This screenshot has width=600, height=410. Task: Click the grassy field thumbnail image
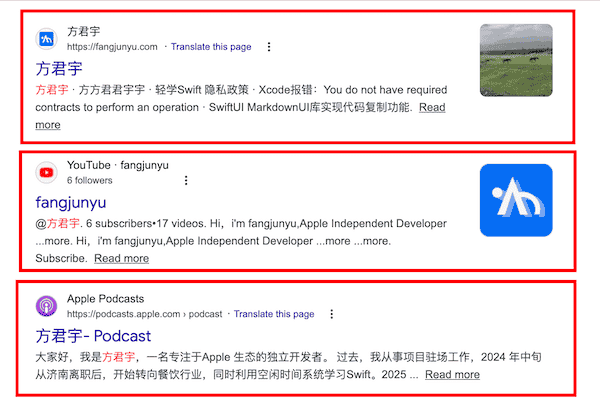point(516,60)
